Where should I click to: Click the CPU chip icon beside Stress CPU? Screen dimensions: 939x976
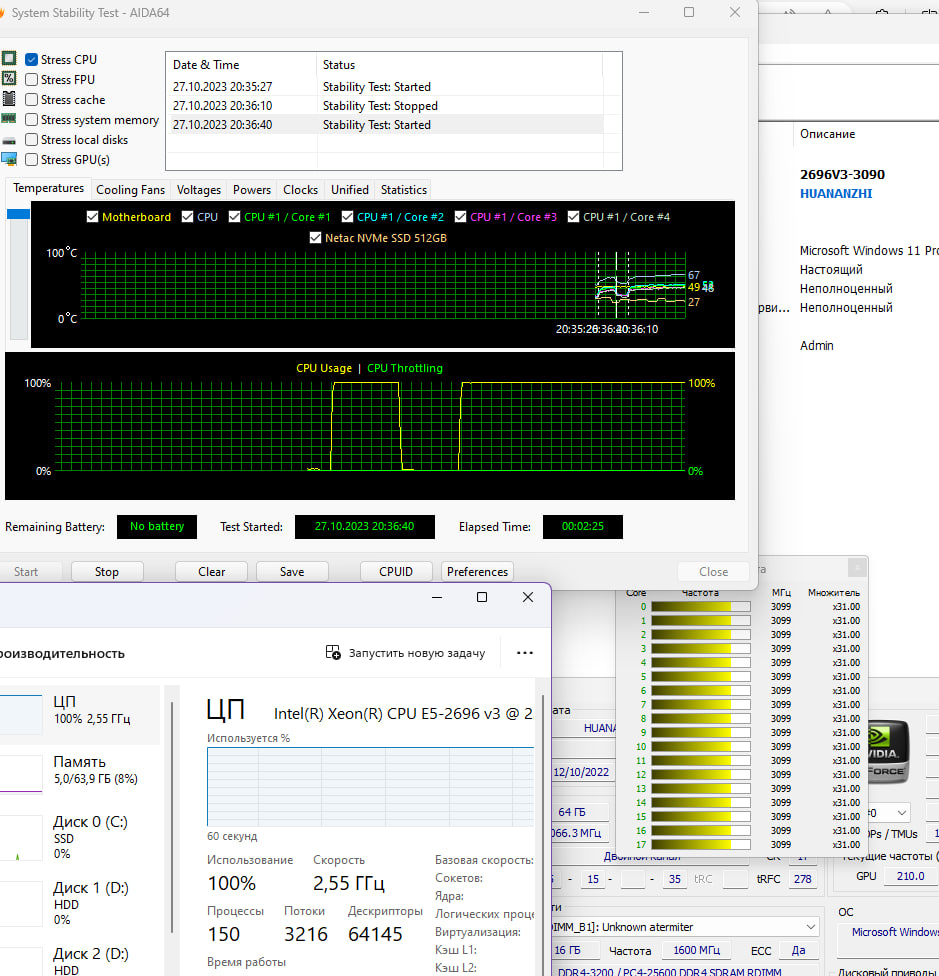click(9, 59)
